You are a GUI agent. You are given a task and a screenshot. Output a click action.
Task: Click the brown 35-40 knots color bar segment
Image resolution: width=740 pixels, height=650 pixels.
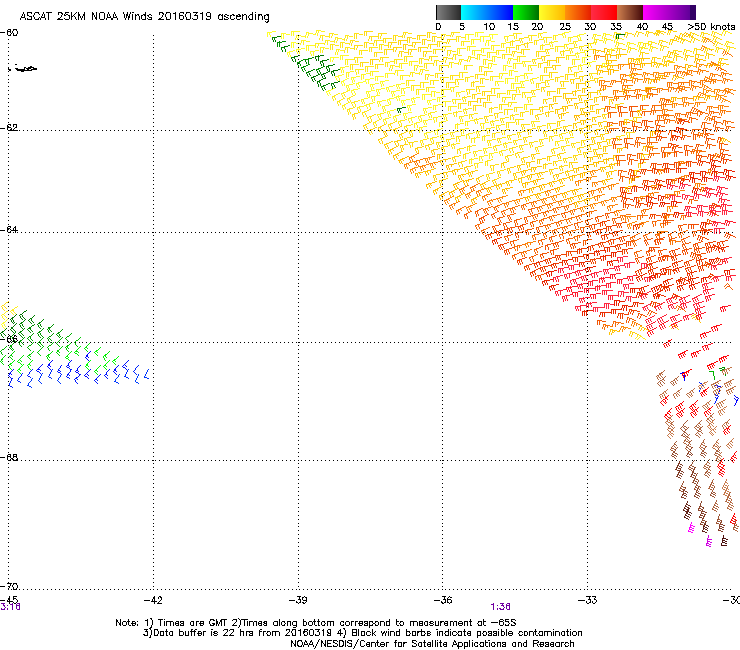pyautogui.click(x=630, y=12)
